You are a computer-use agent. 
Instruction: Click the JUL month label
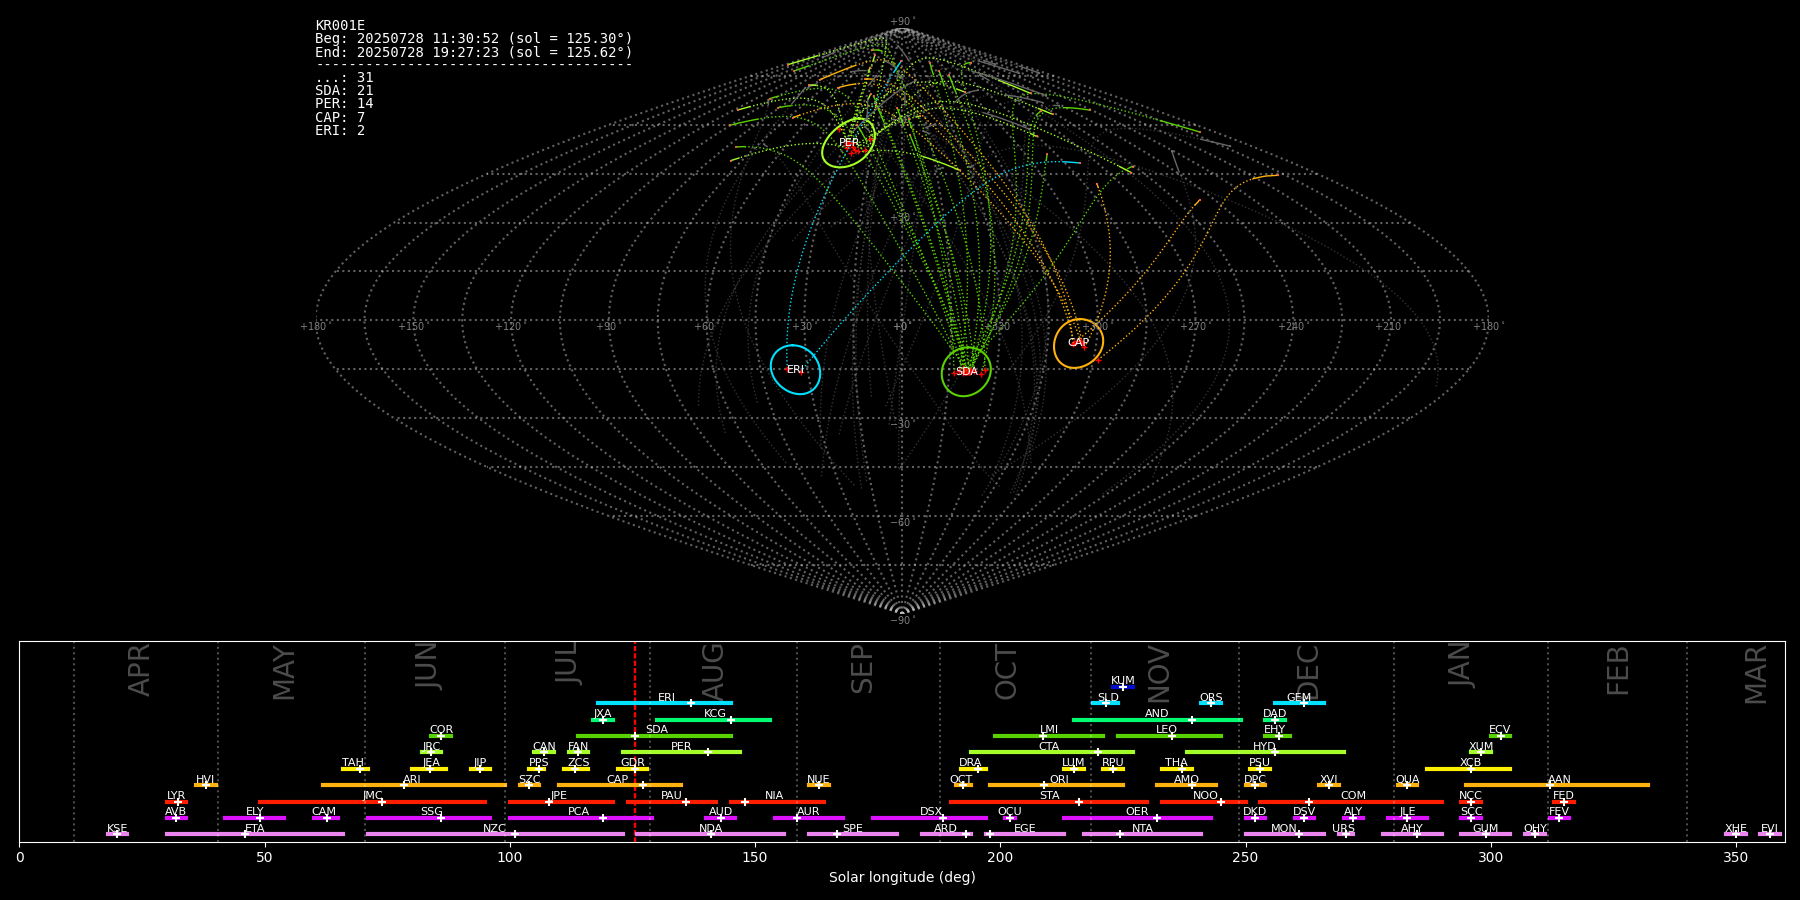point(567,663)
